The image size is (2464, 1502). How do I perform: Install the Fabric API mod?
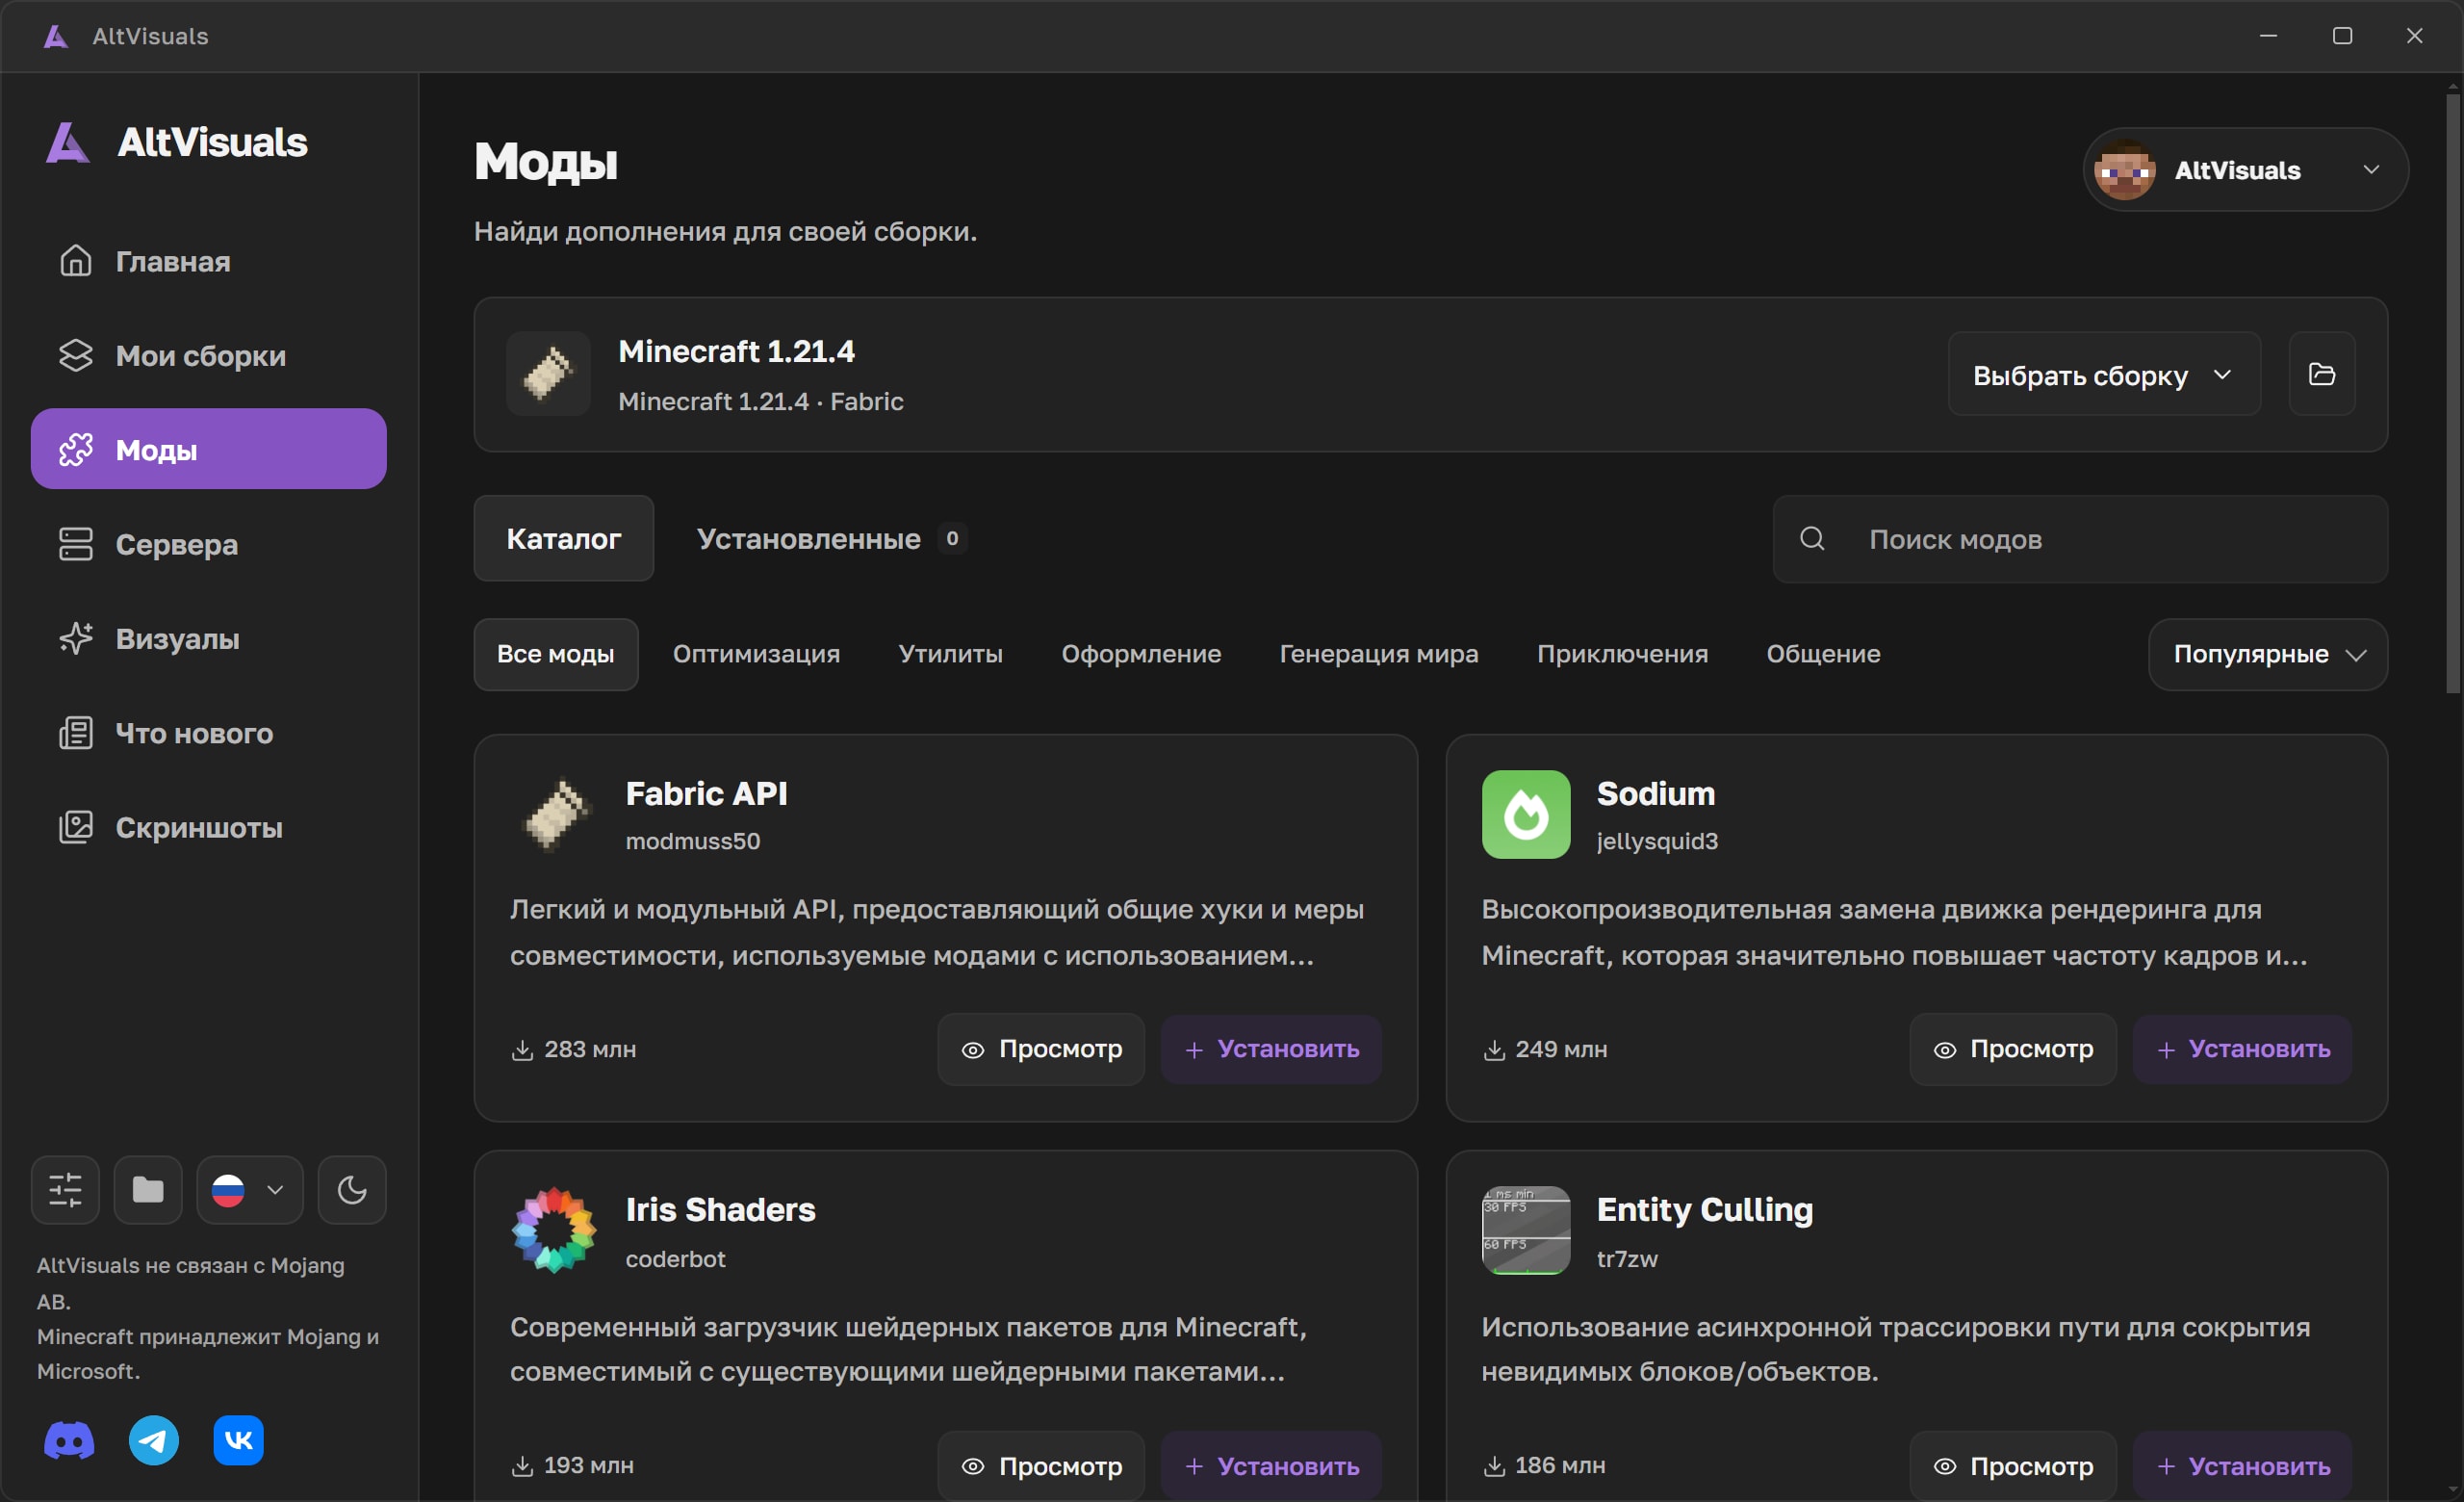click(x=1271, y=1050)
